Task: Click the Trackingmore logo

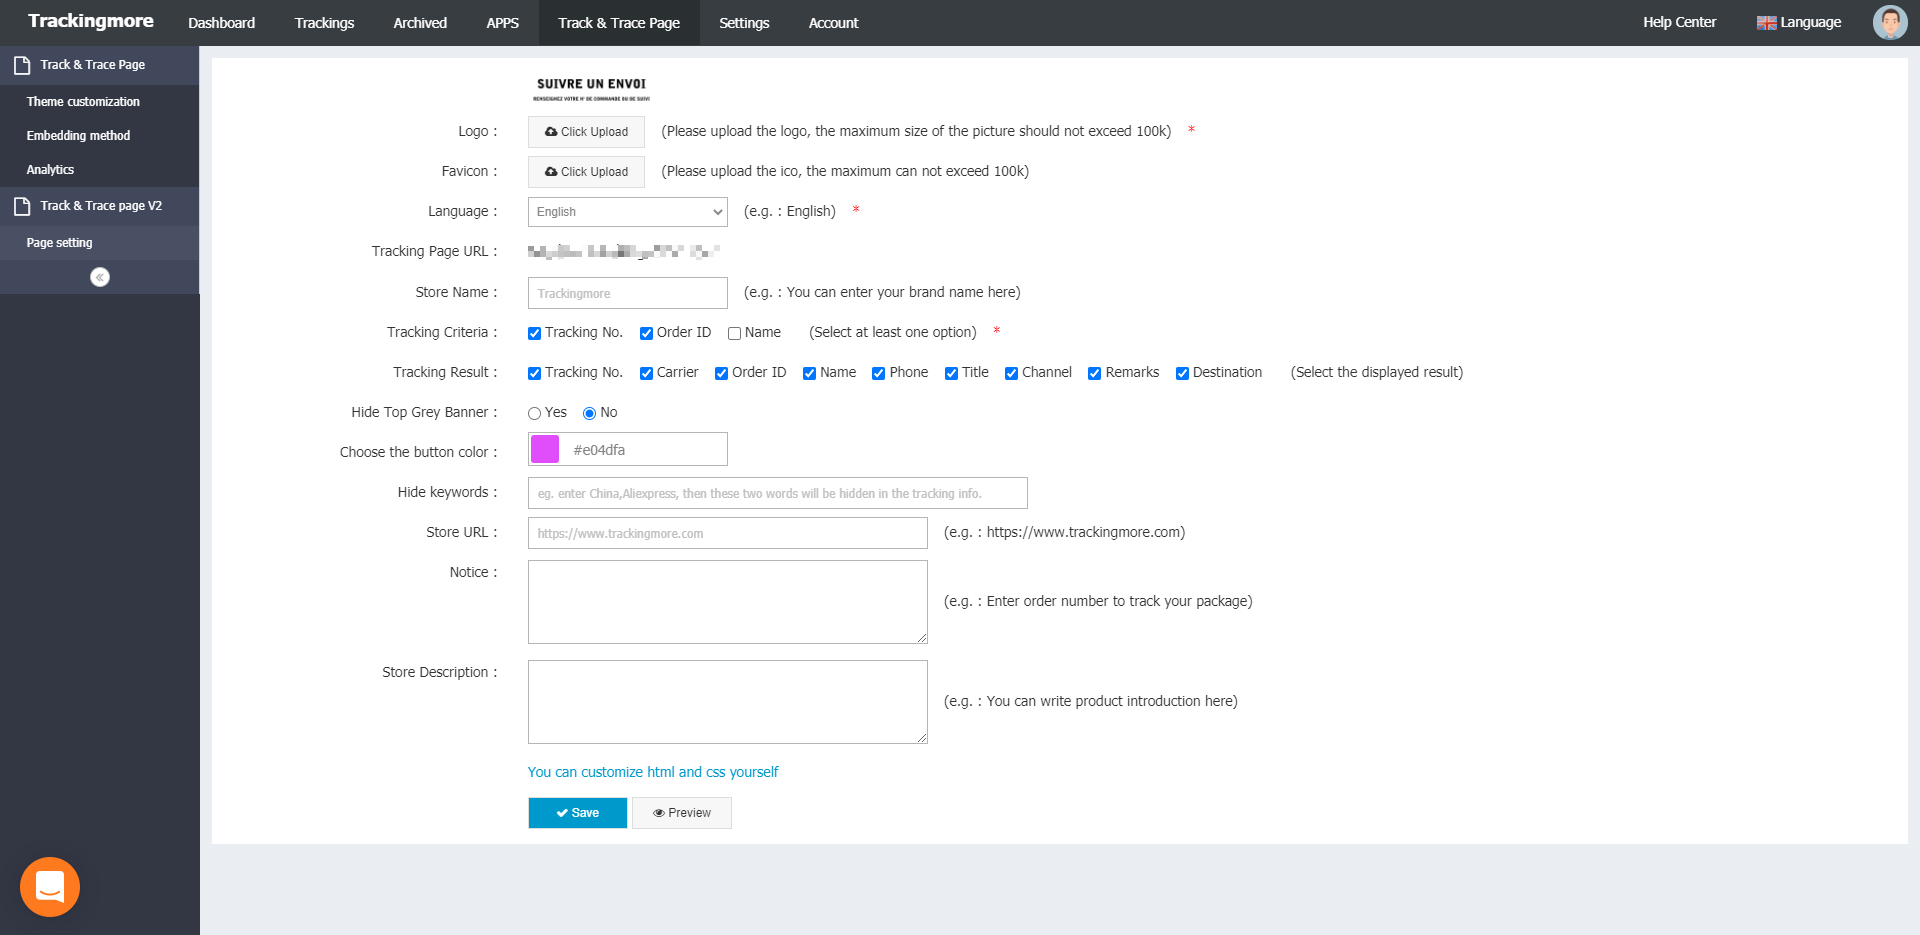Action: [91, 21]
